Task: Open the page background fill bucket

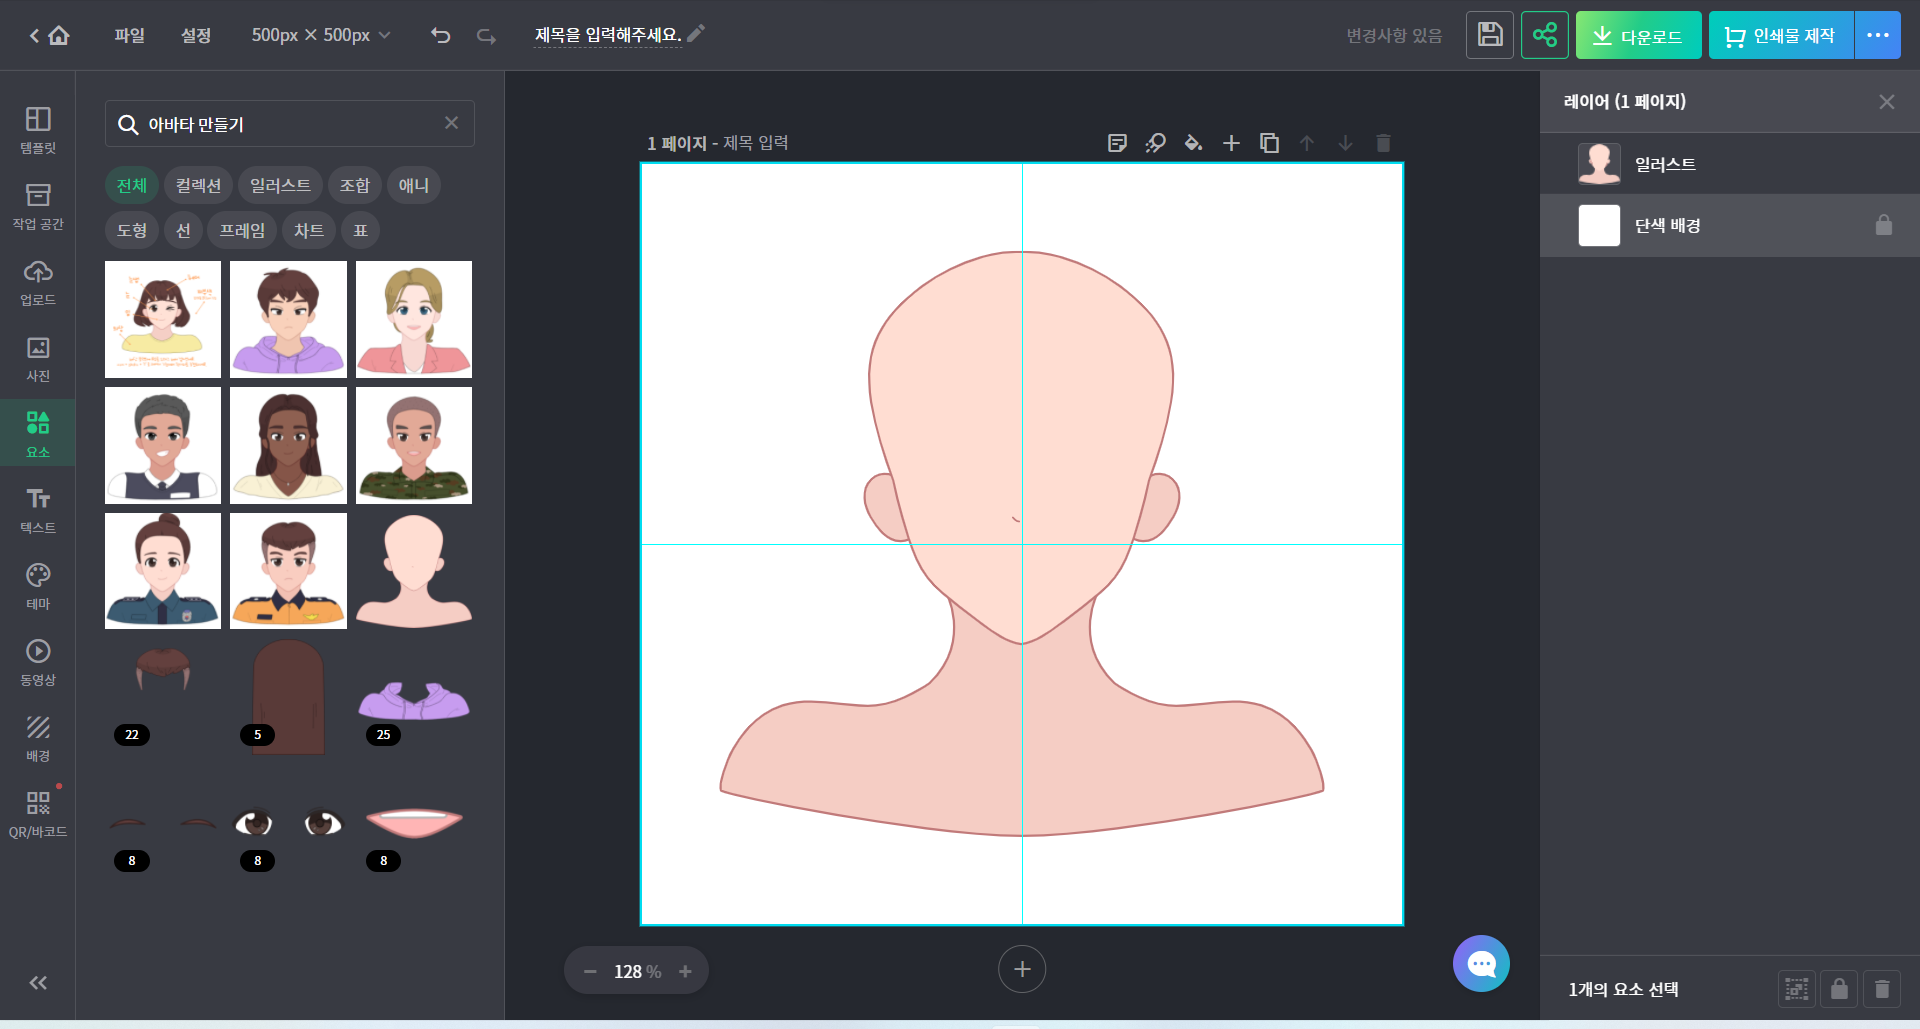Action: 1193,143
